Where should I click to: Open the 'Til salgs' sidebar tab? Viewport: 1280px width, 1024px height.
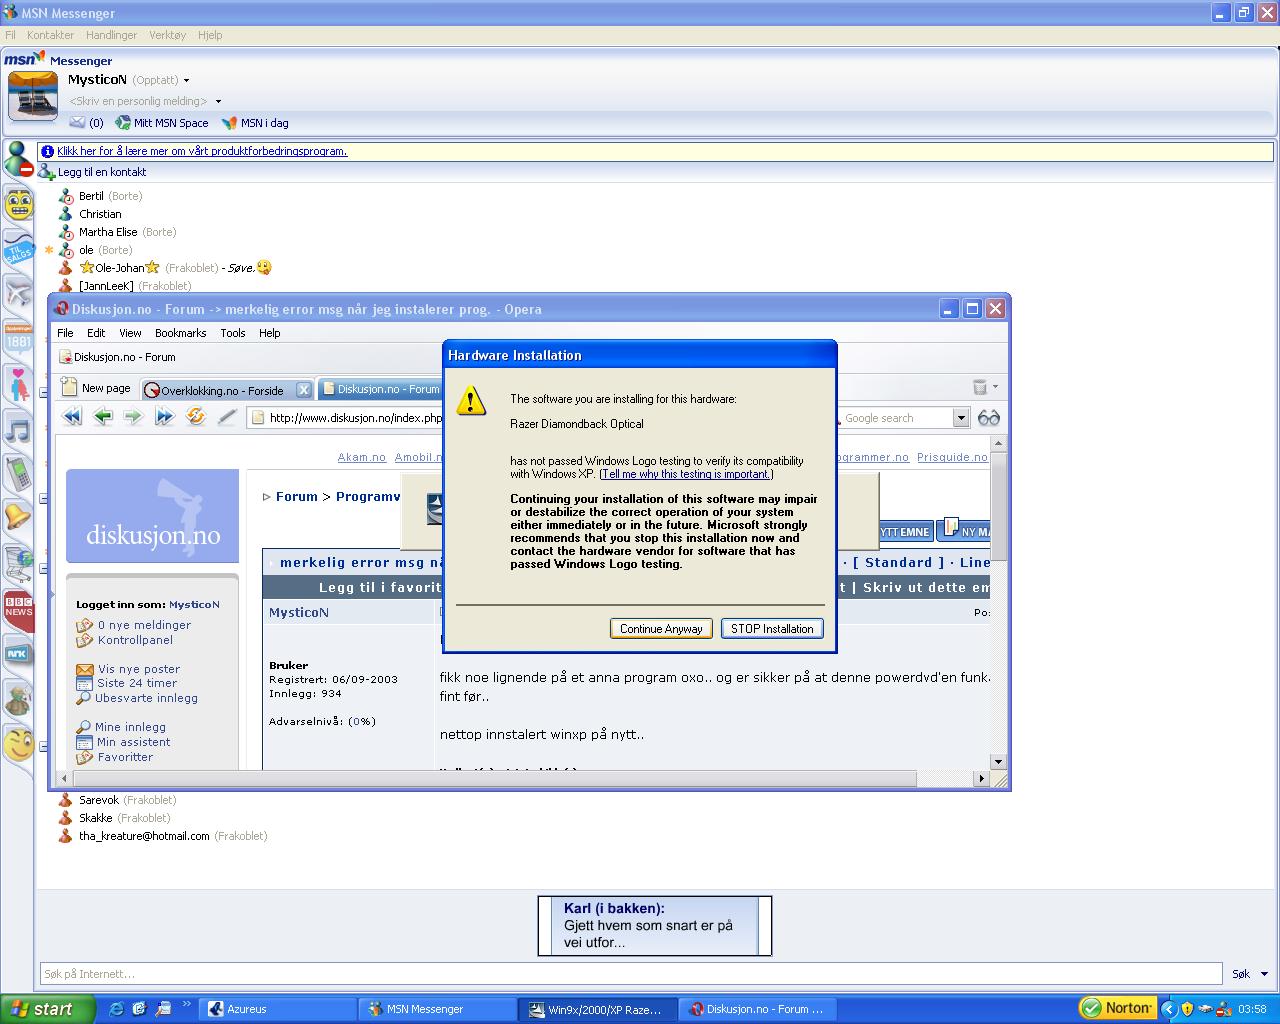(19, 250)
